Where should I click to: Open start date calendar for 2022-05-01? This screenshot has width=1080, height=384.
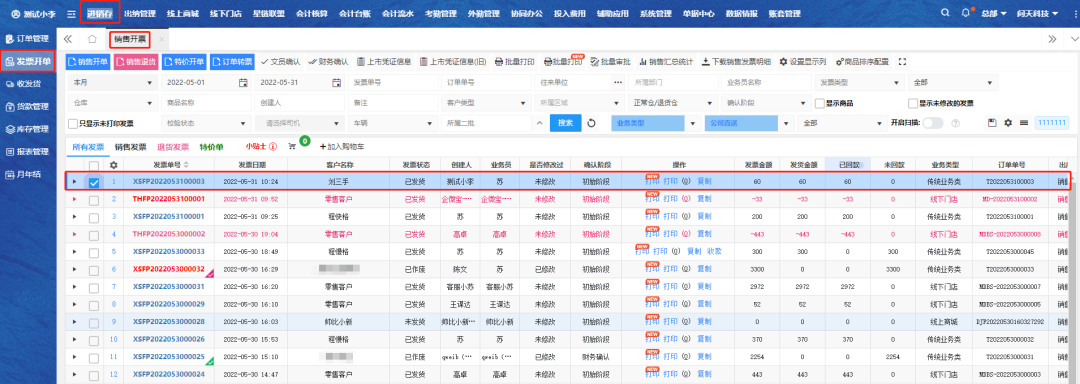[242, 83]
